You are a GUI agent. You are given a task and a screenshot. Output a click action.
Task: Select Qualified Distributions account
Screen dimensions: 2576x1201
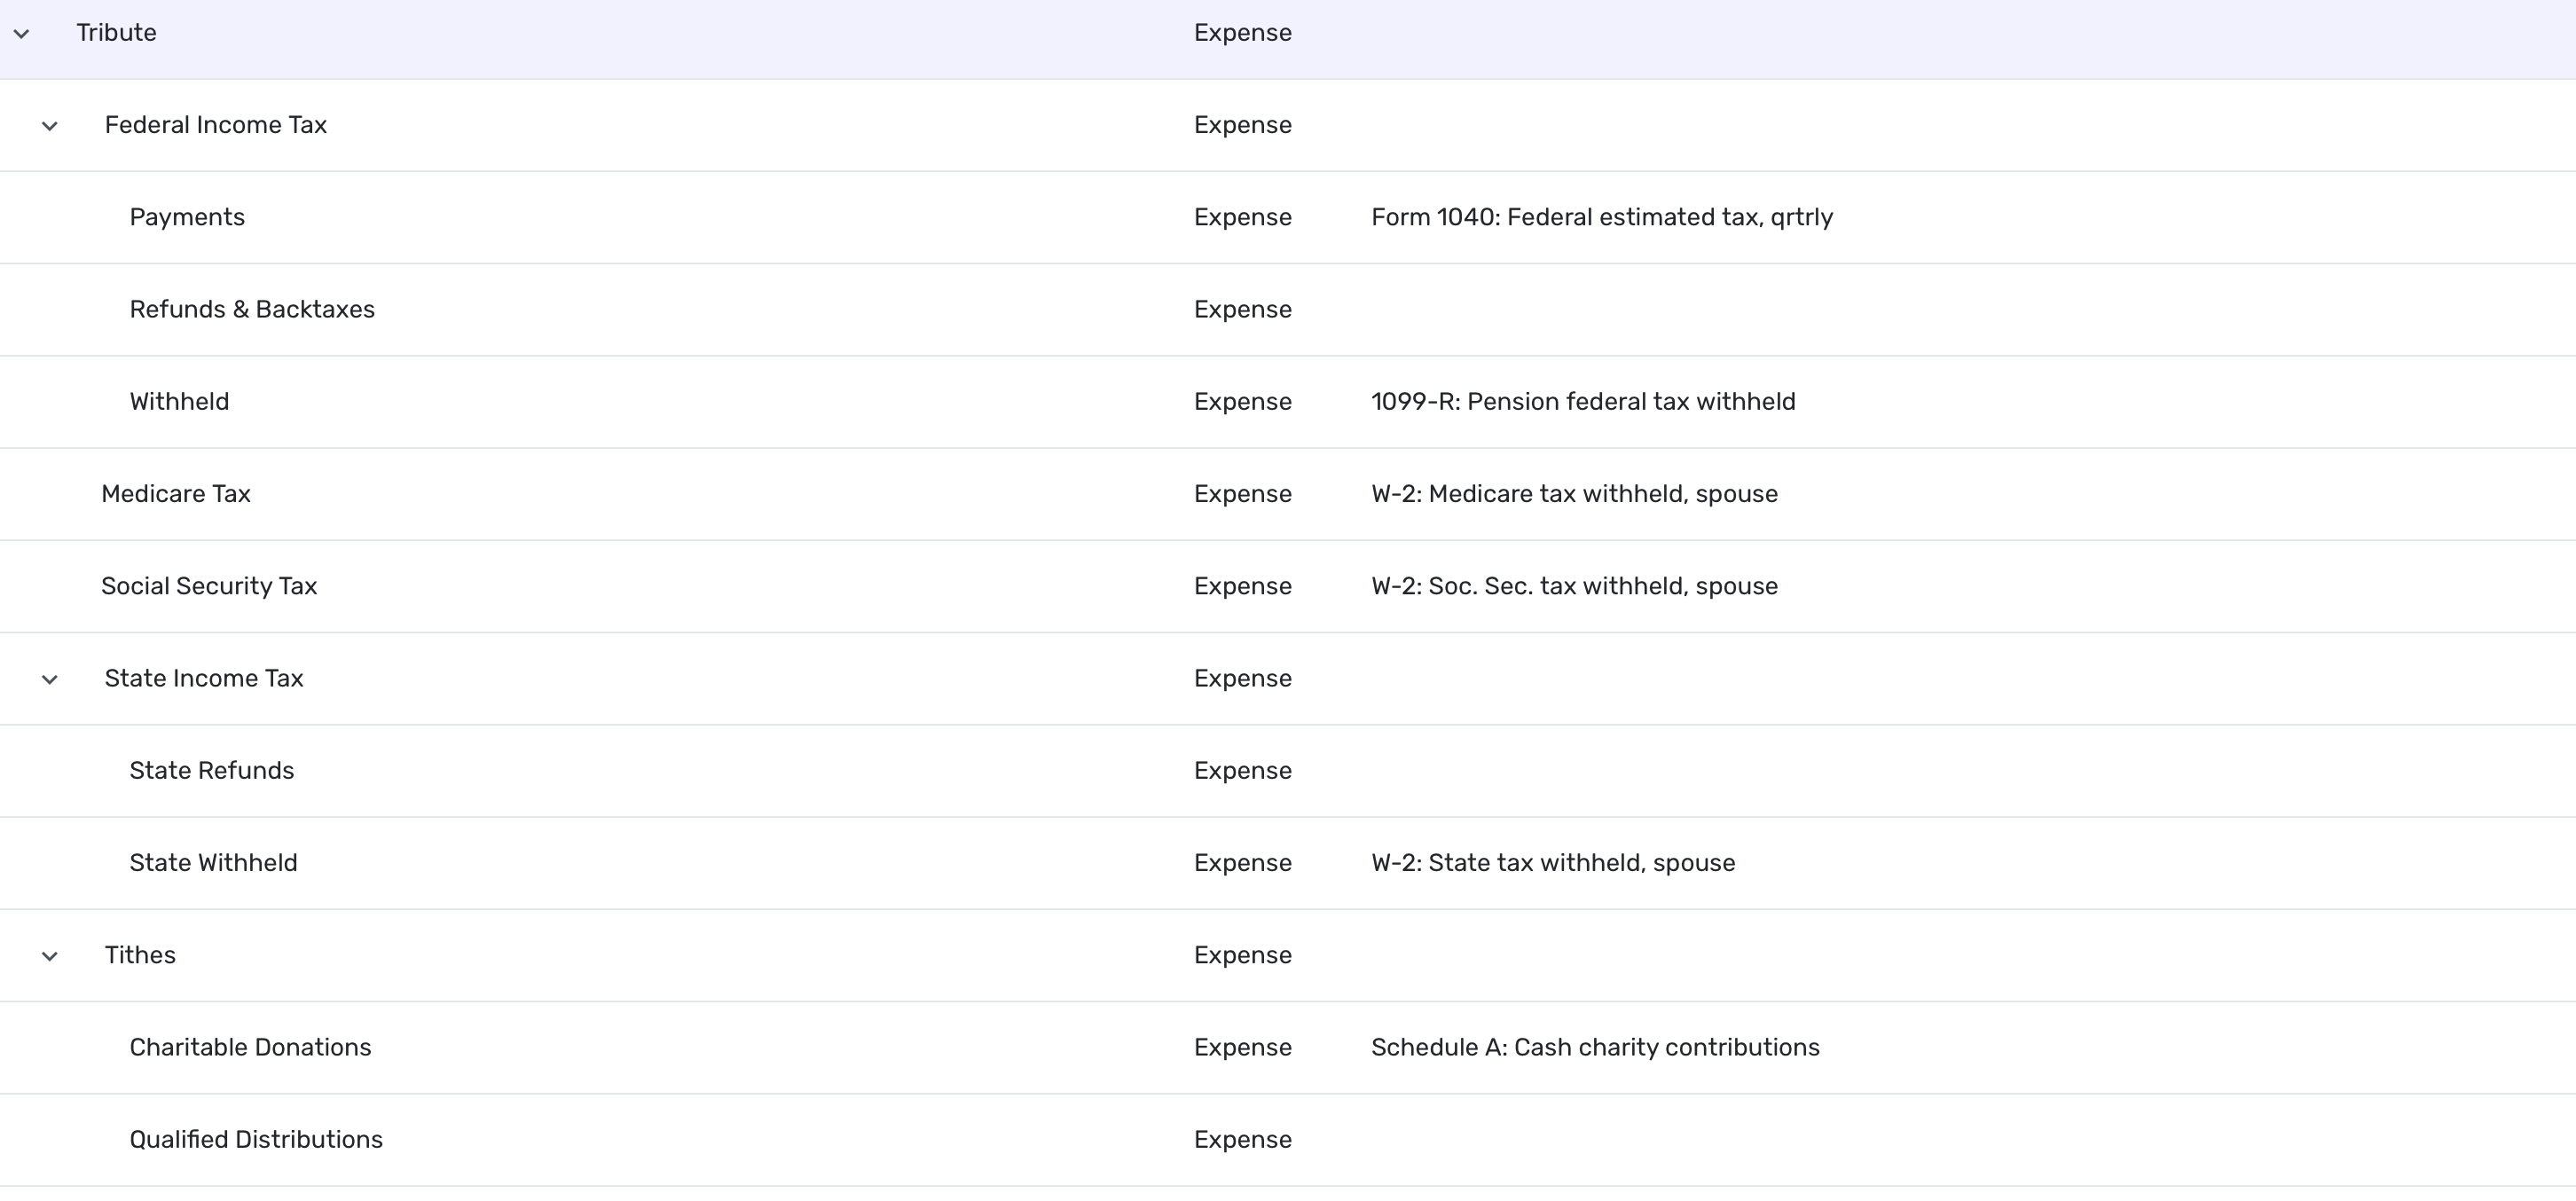pos(256,1139)
